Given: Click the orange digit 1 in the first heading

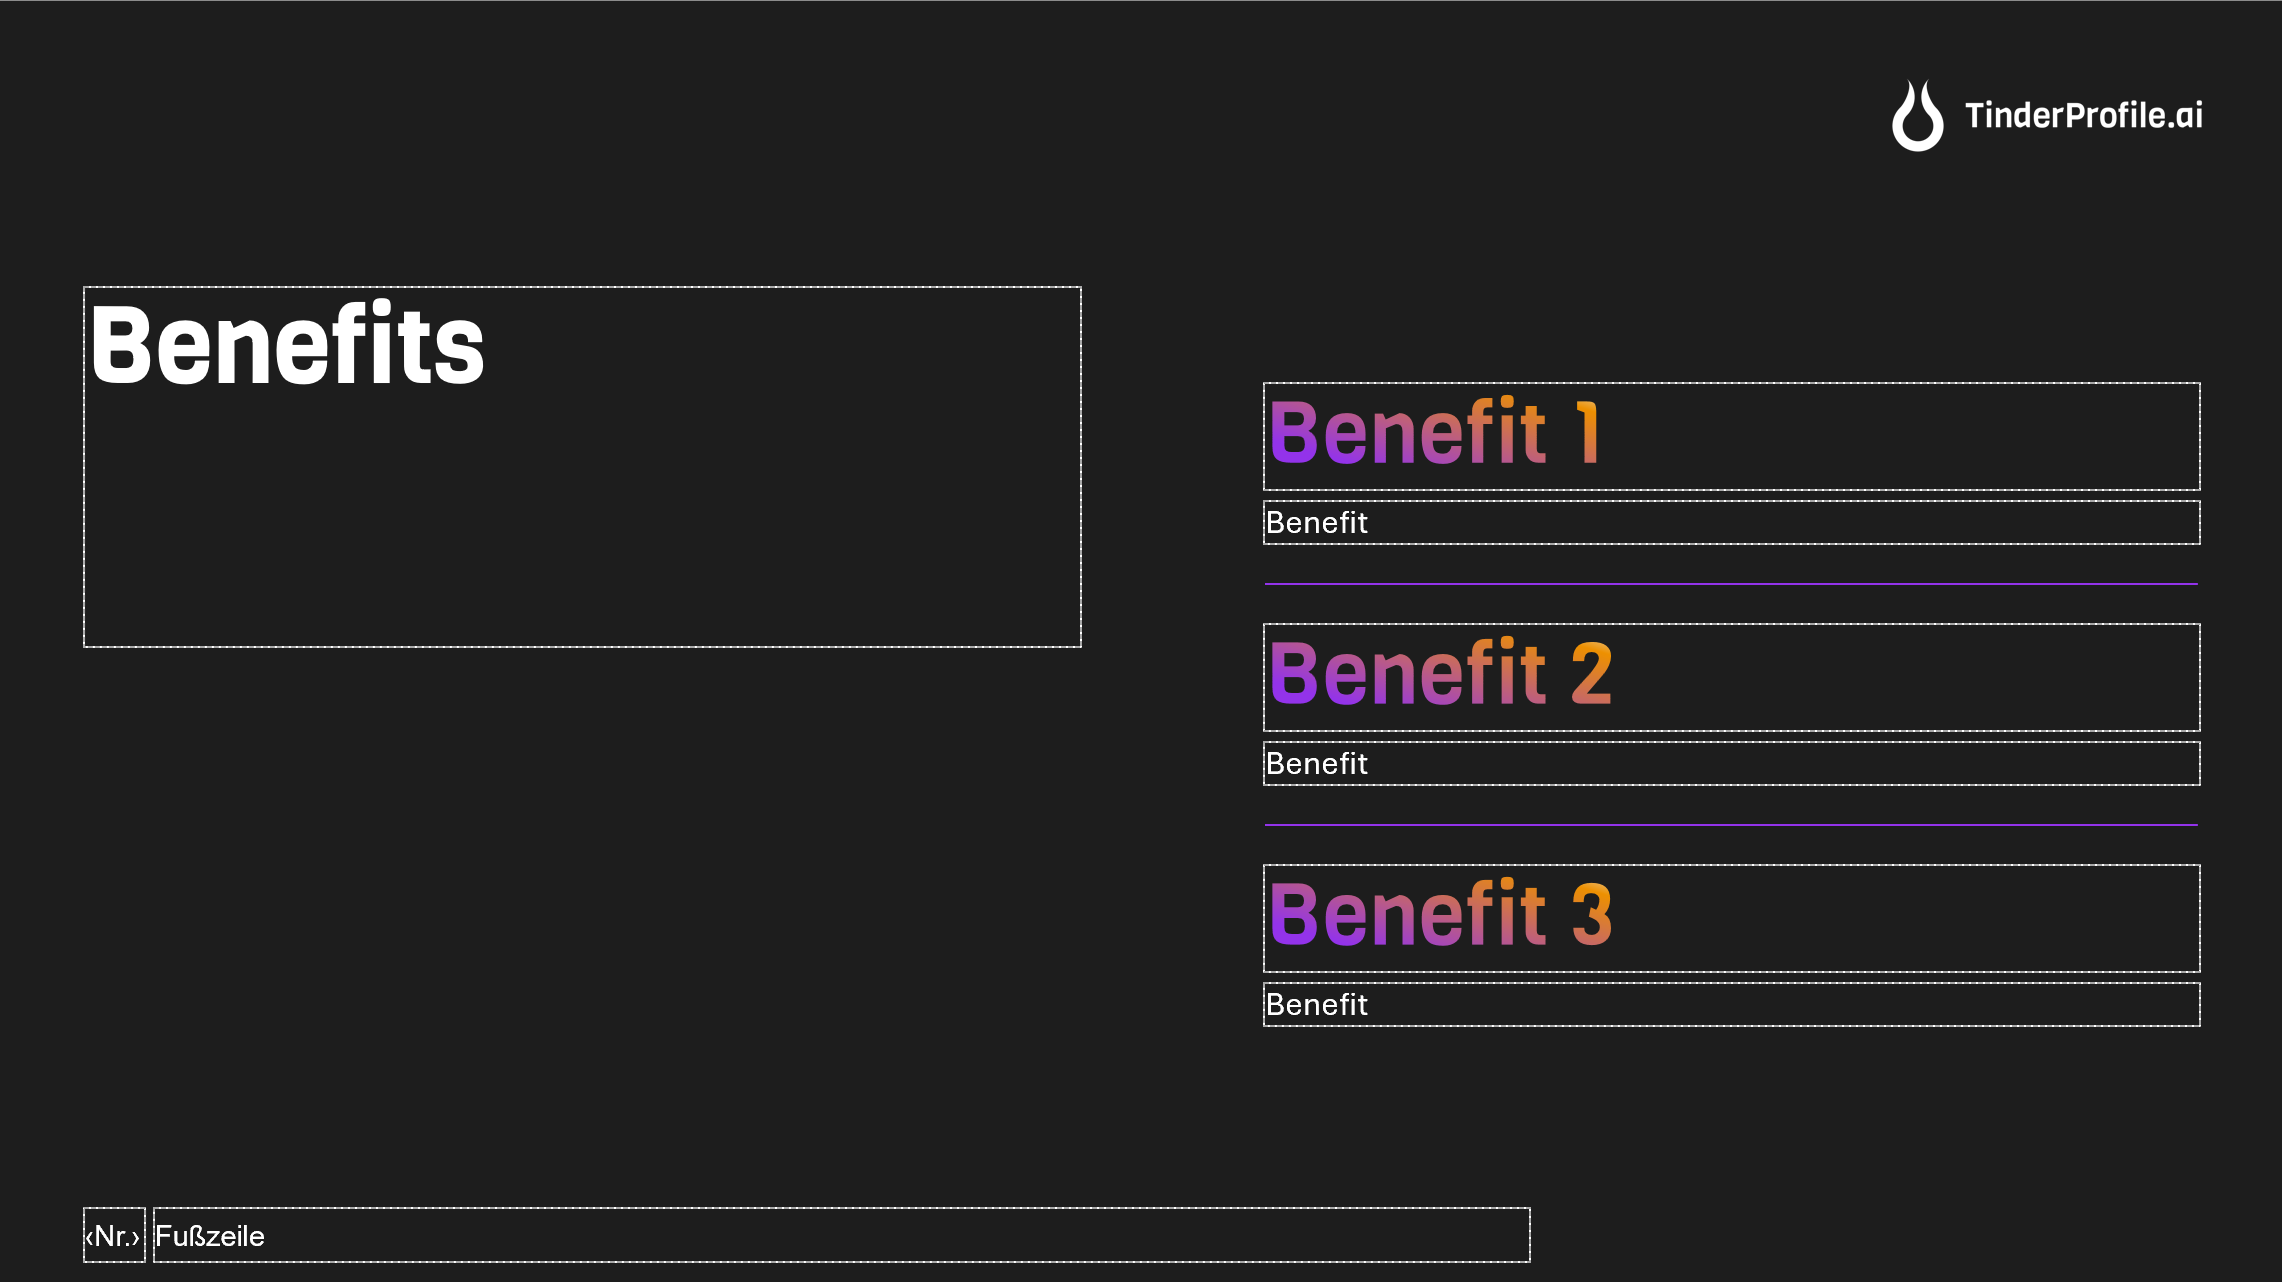Looking at the screenshot, I should [x=1587, y=433].
